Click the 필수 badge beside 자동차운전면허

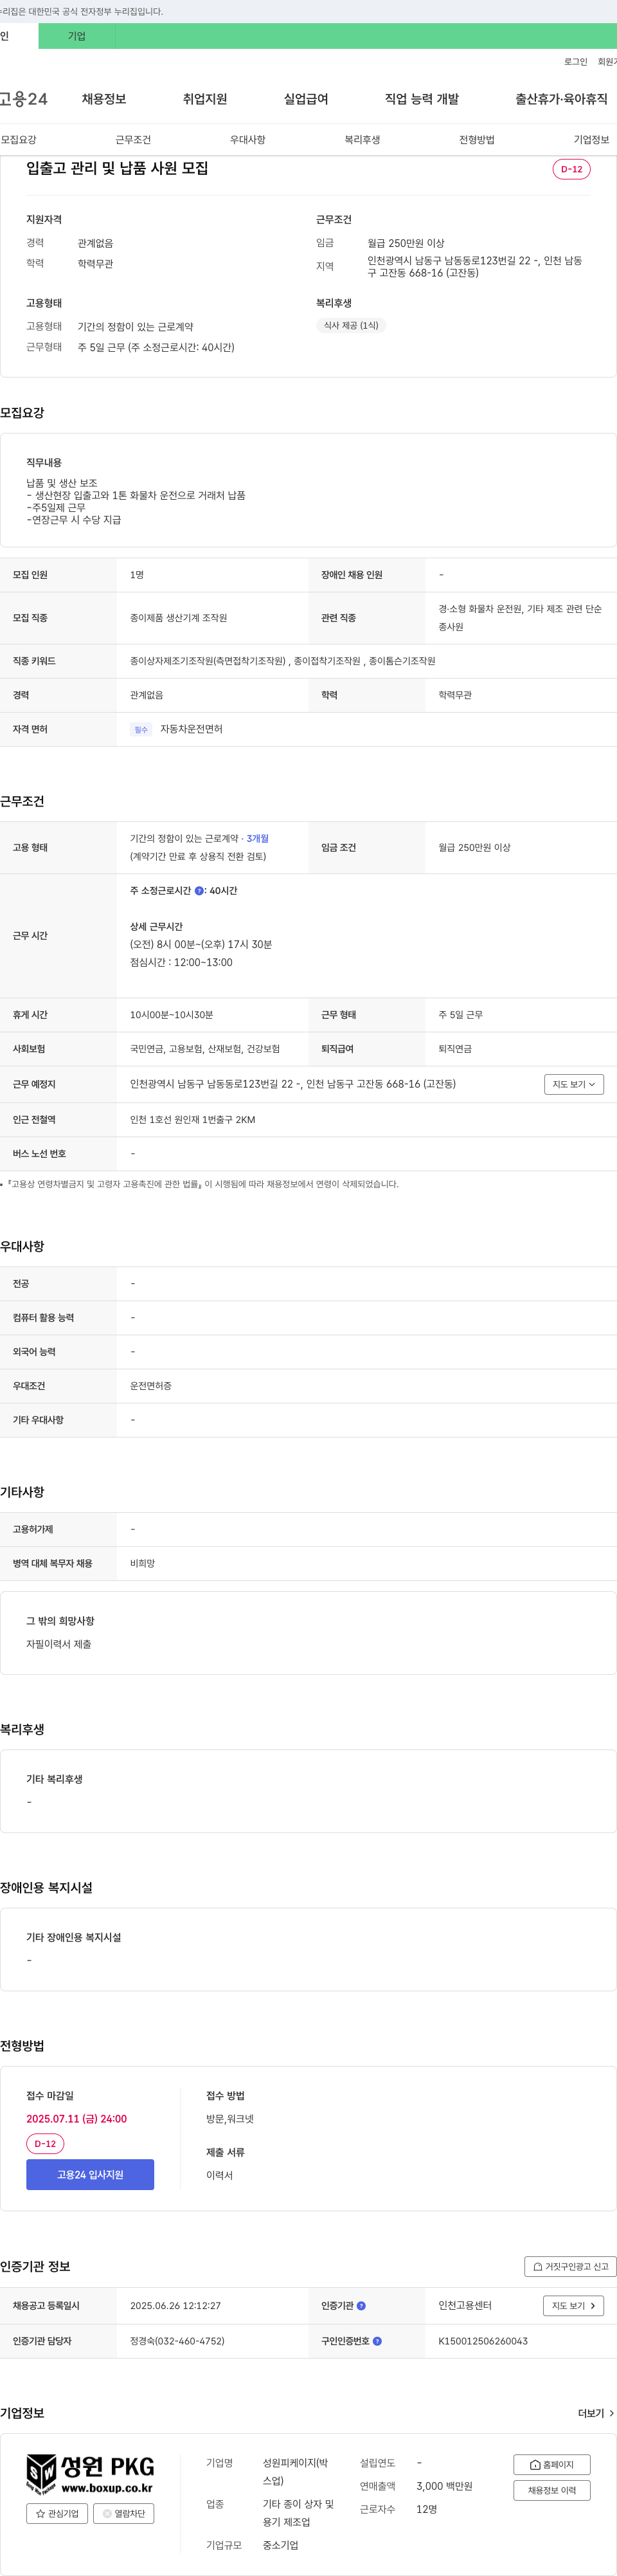[x=141, y=729]
